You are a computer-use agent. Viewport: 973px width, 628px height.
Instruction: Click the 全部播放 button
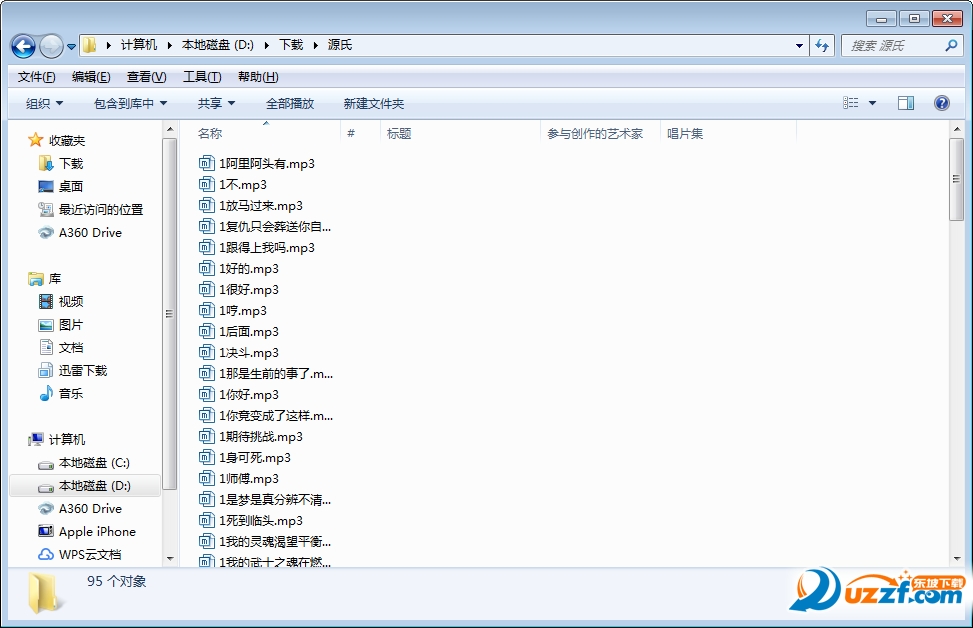(290, 103)
